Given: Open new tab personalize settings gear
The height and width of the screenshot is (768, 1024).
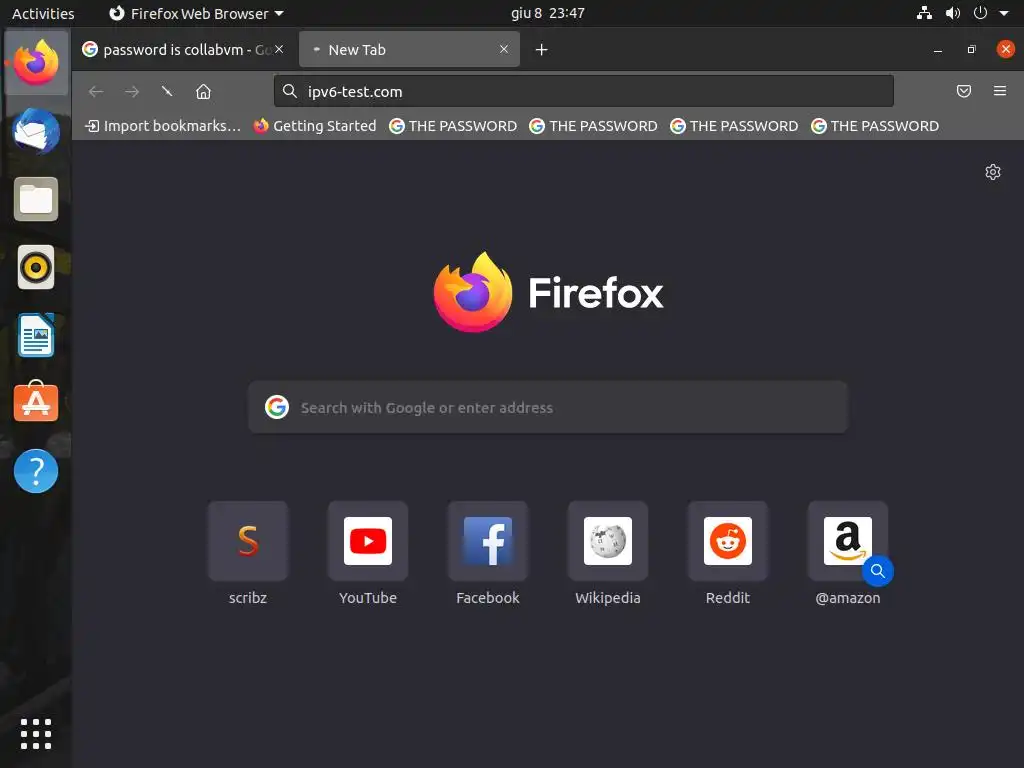Looking at the screenshot, I should [993, 172].
